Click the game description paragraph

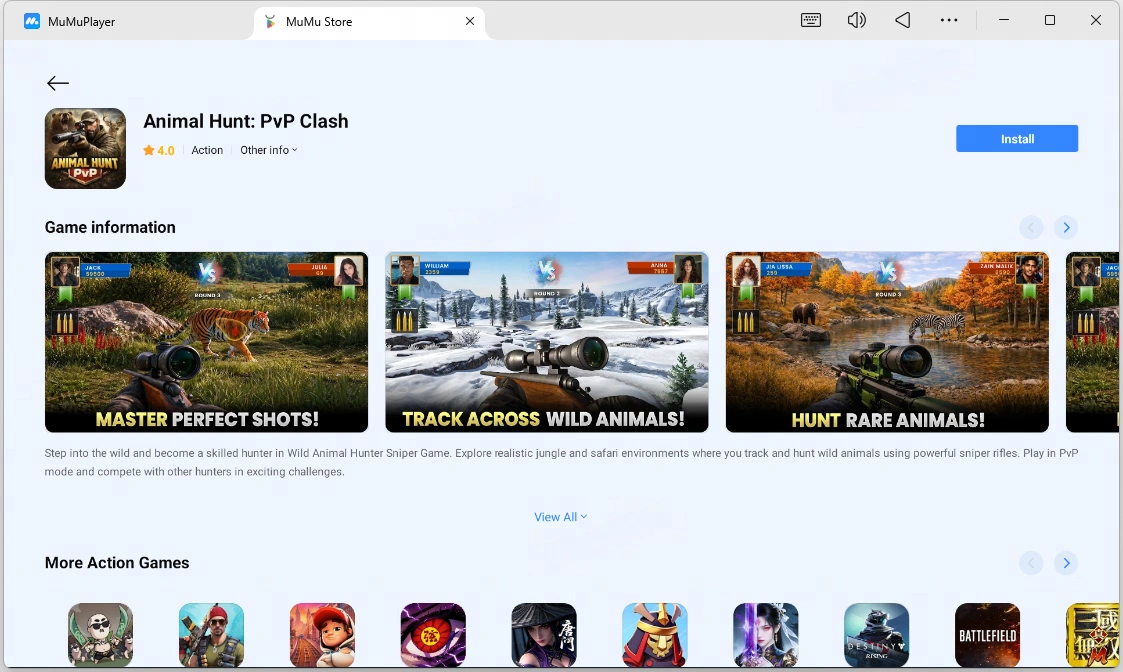tap(561, 462)
